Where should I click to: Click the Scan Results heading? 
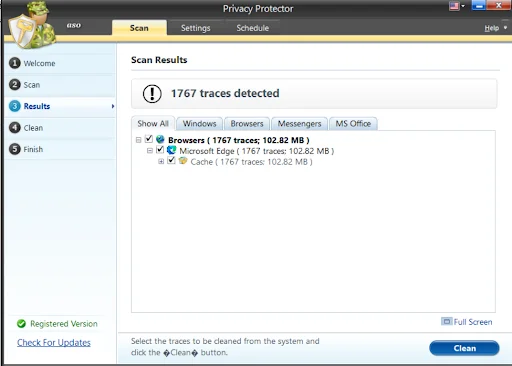(x=159, y=60)
